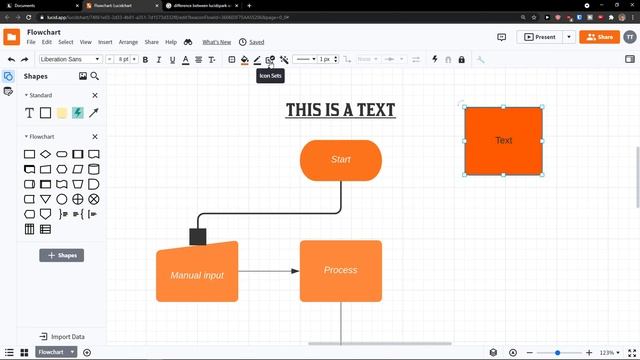Image resolution: width=640 pixels, height=360 pixels.
Task: Add a new page with plus circle
Action: 87,352
